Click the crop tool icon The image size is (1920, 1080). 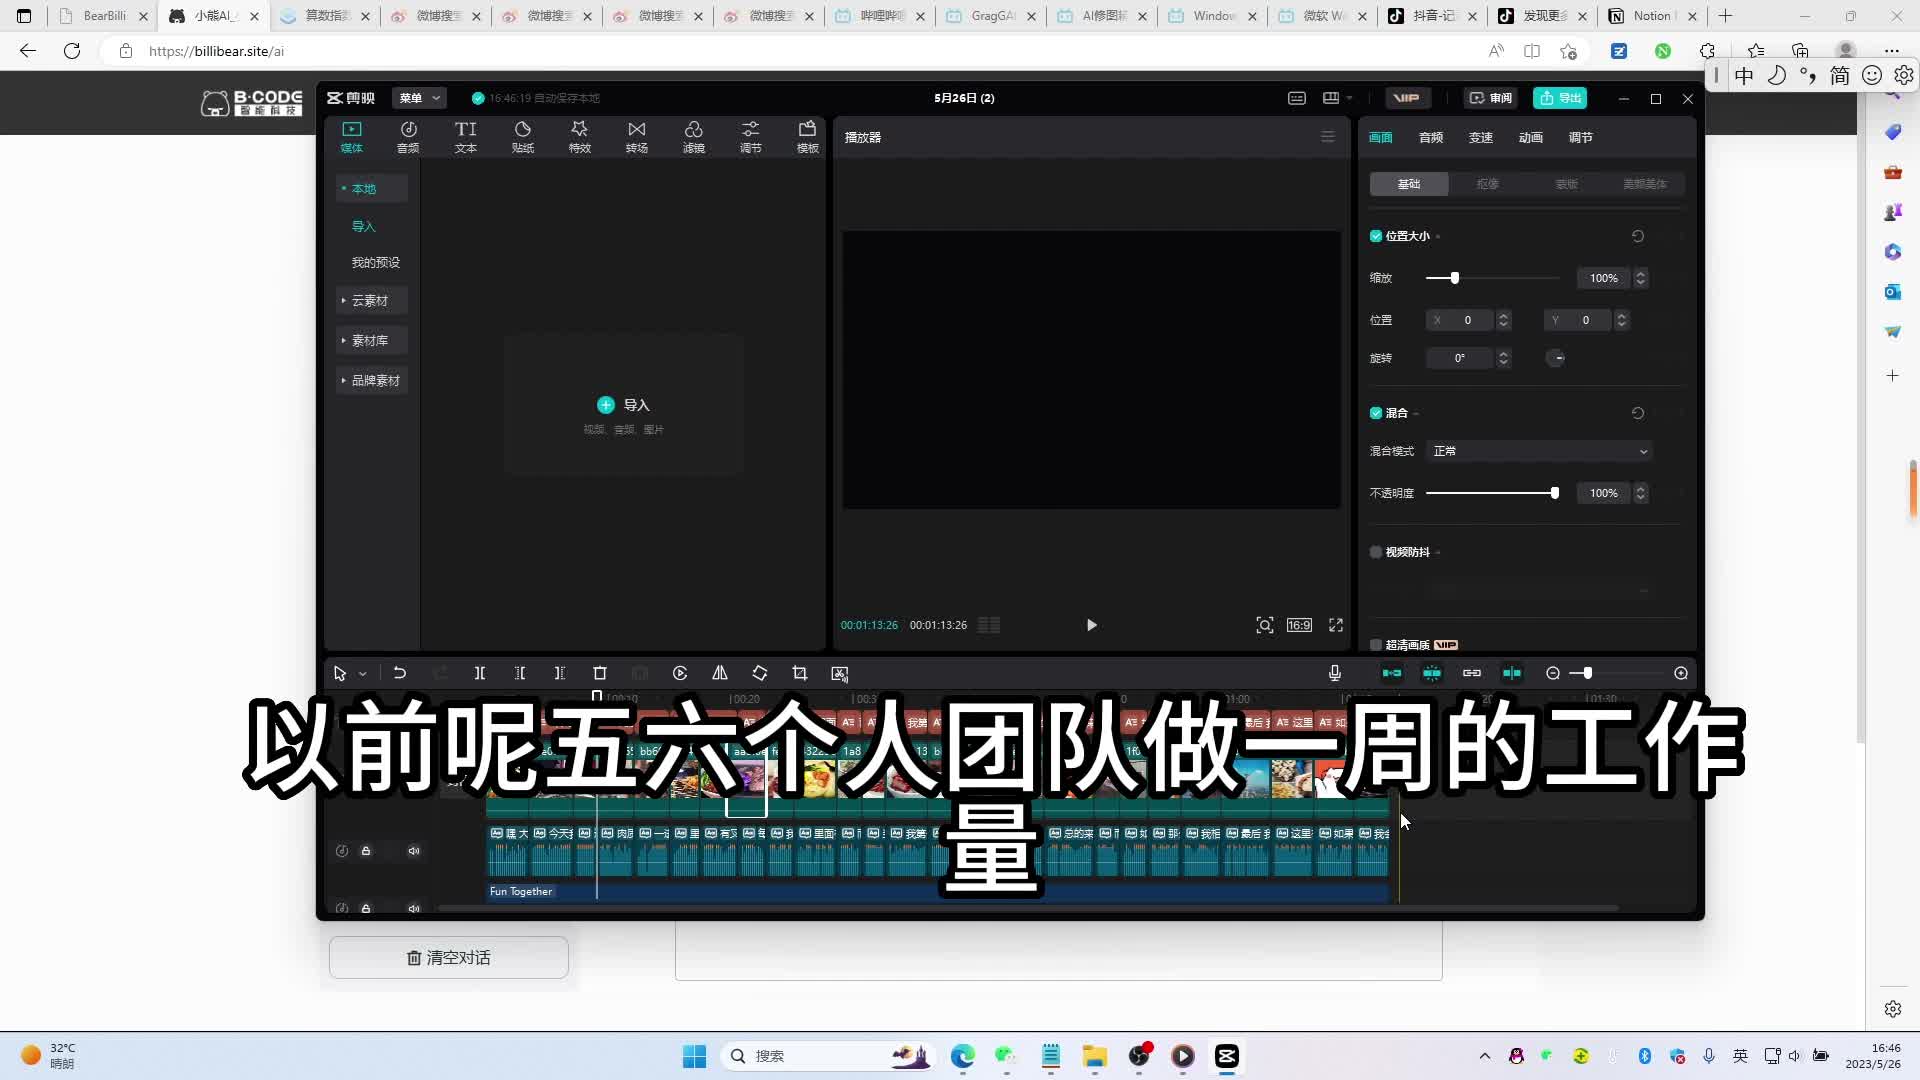799,674
